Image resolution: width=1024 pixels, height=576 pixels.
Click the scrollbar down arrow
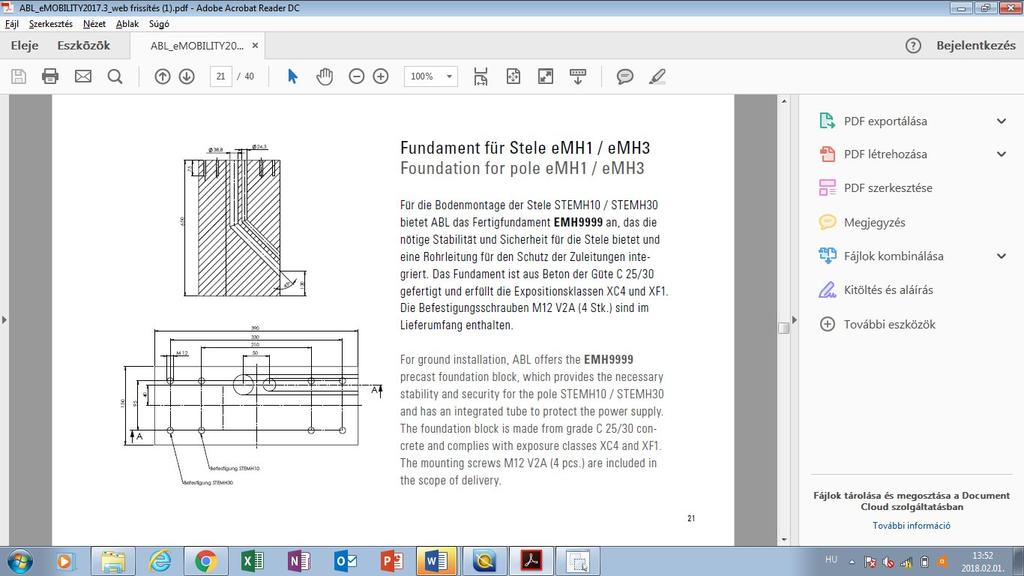click(784, 539)
